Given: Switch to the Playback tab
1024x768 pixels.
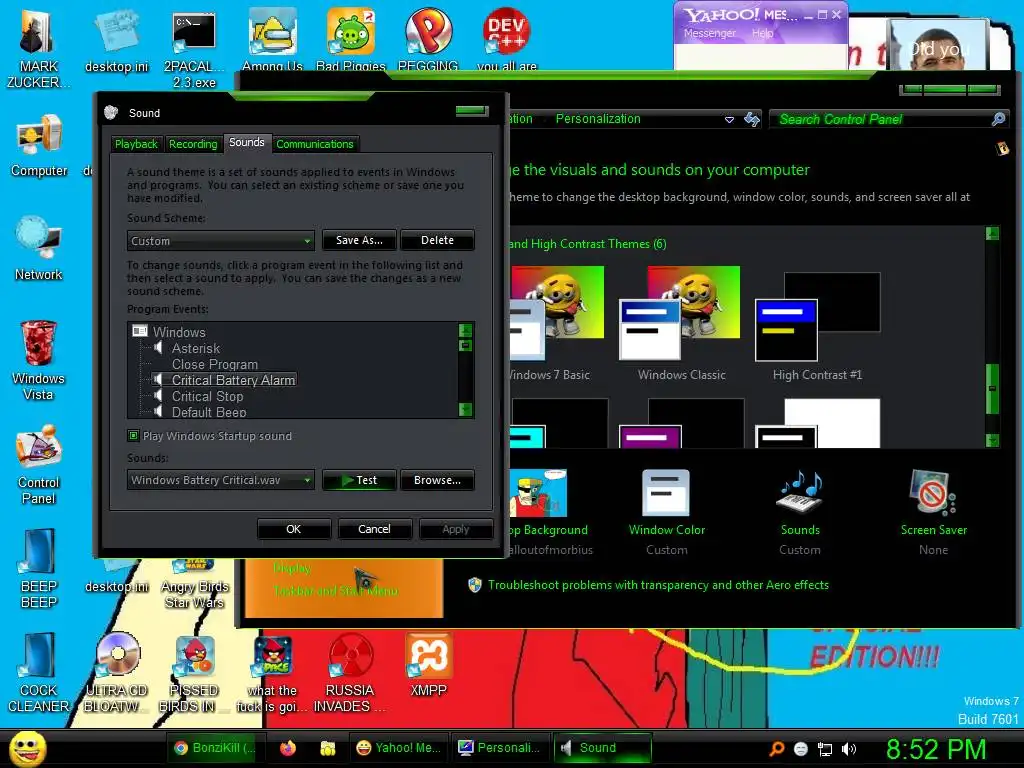Looking at the screenshot, I should tap(136, 144).
